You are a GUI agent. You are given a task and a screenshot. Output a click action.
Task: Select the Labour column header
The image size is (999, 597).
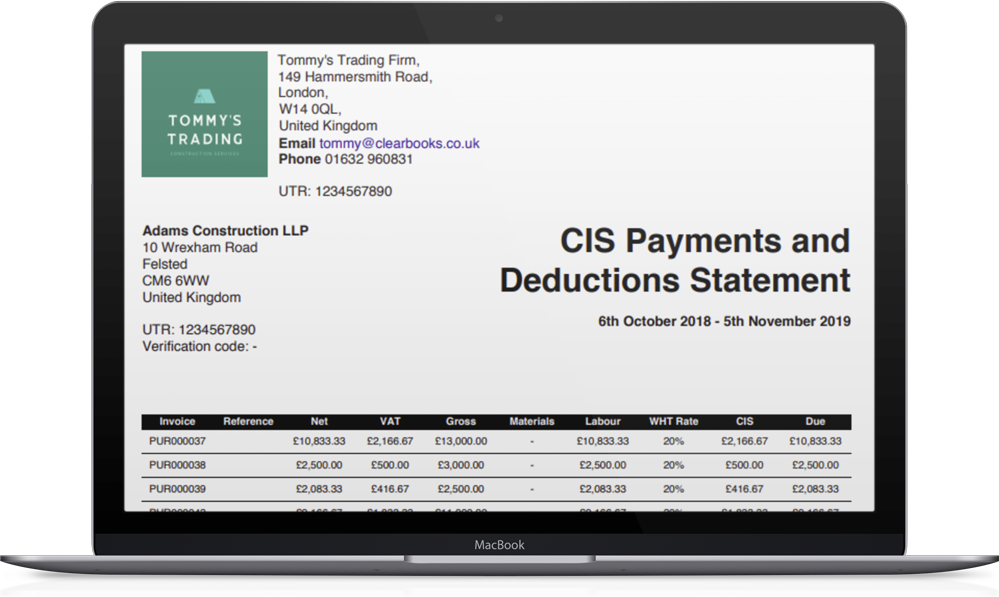point(604,421)
